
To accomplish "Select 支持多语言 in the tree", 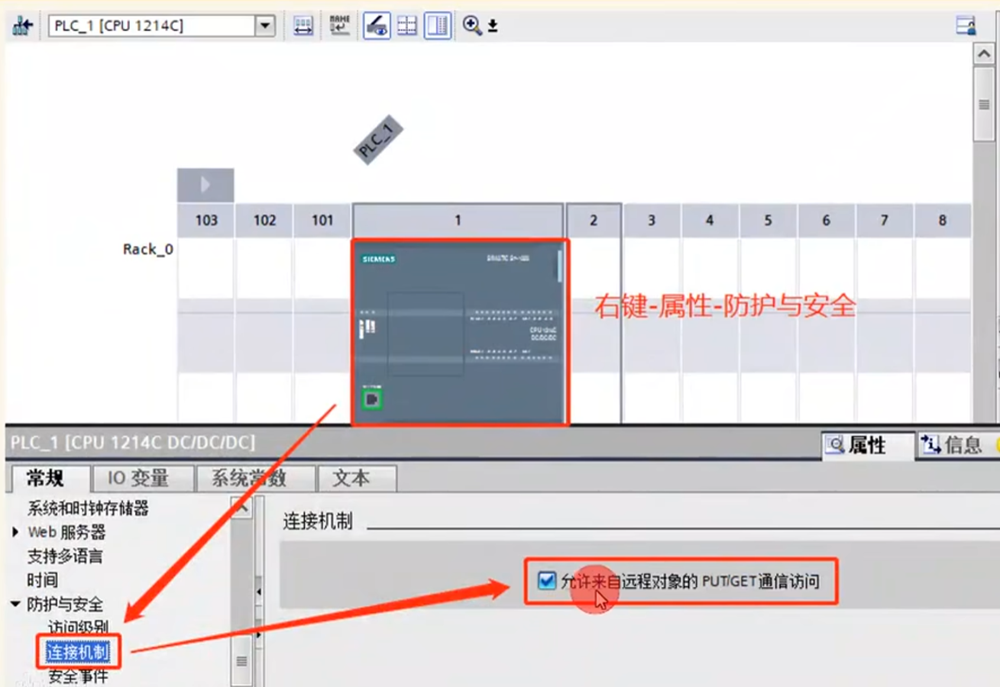I will click(64, 556).
